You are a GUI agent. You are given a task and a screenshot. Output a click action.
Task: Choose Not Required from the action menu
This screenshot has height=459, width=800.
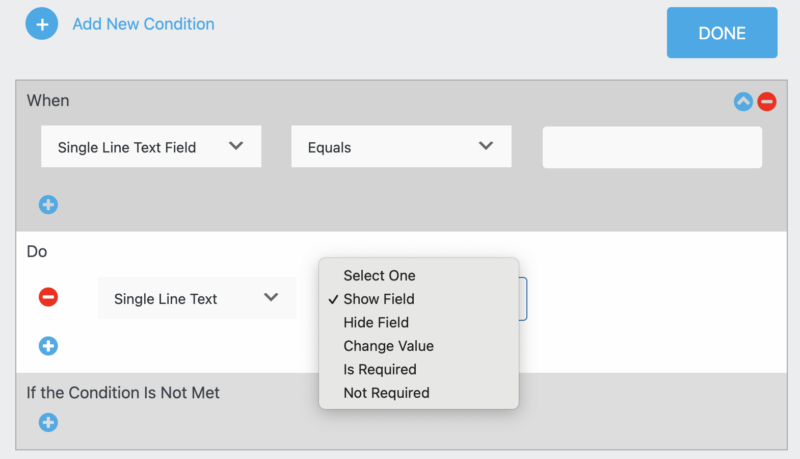click(419, 393)
